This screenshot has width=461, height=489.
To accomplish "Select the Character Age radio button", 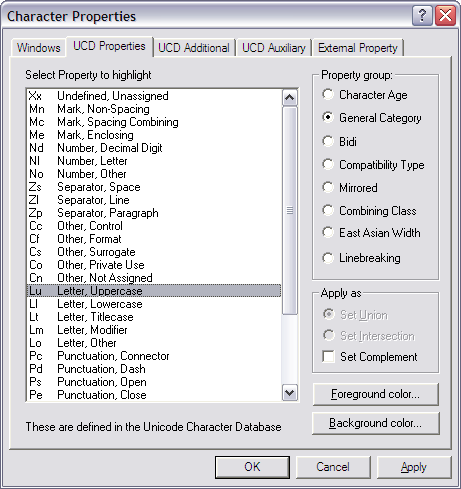I will pos(365,95).
